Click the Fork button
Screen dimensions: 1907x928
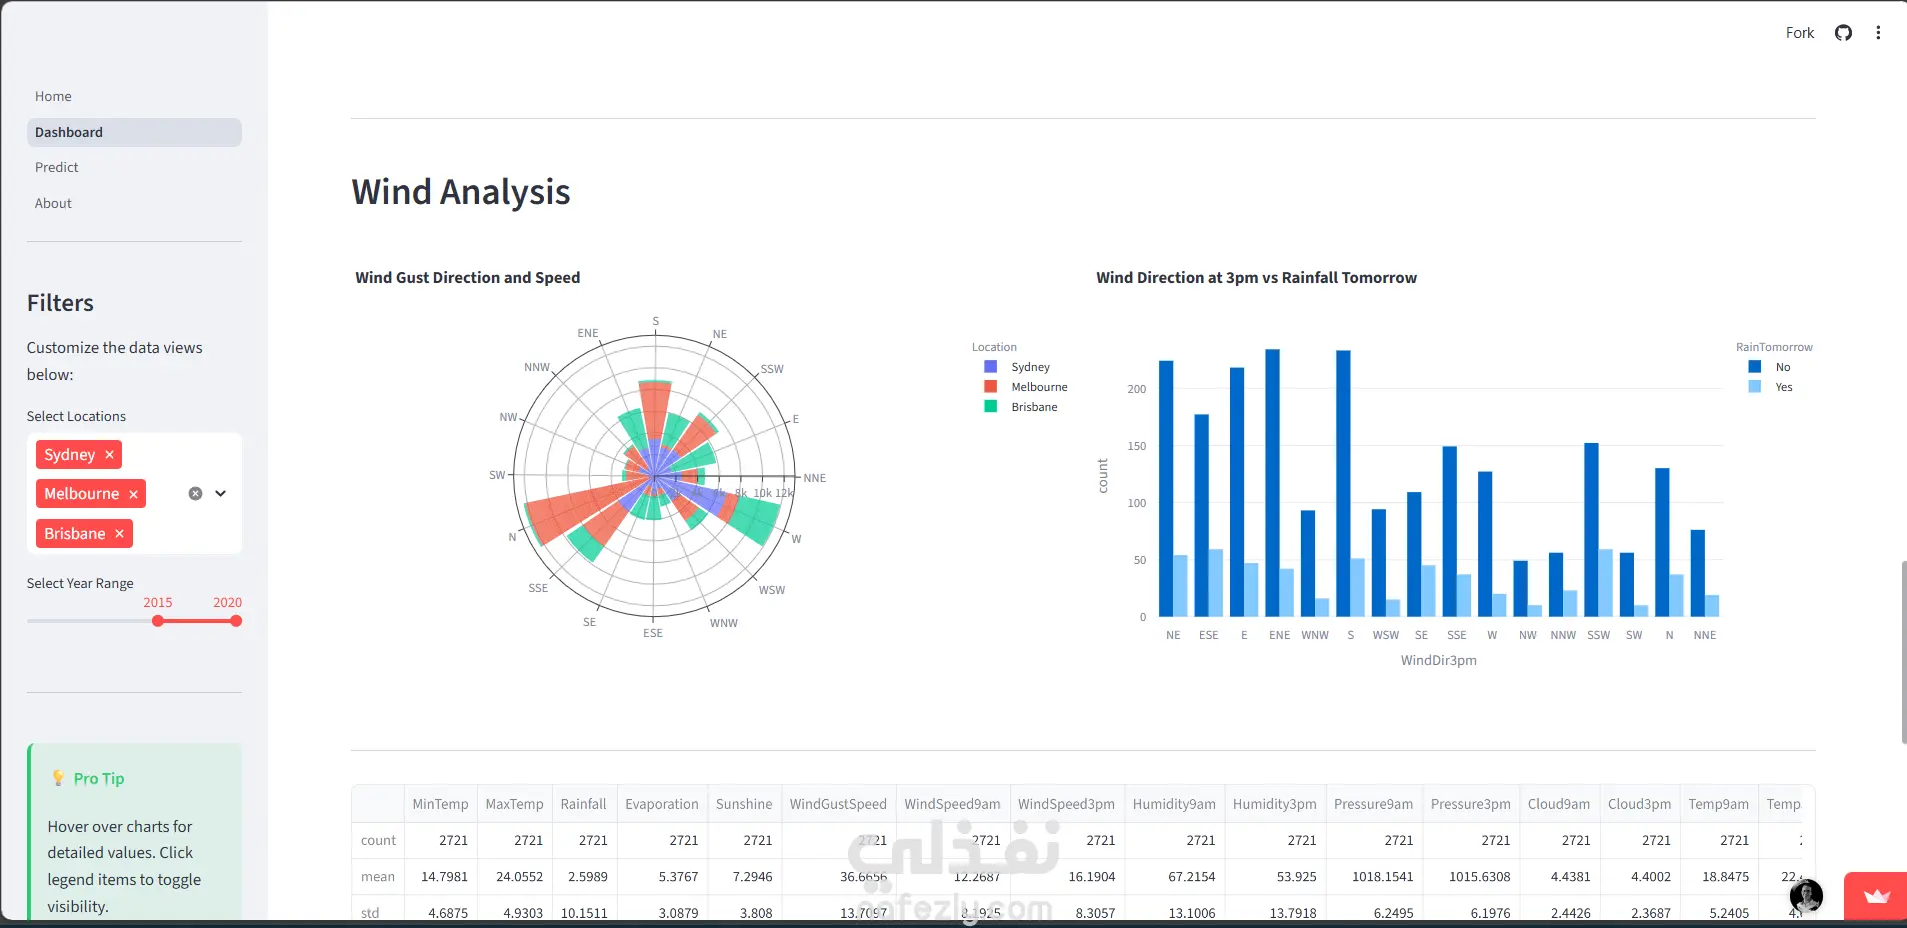[1799, 33]
